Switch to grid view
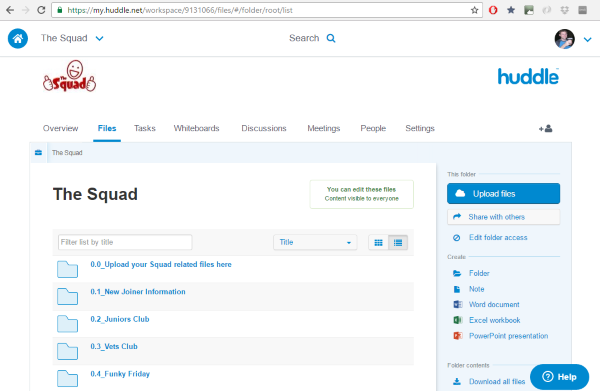 coord(378,243)
